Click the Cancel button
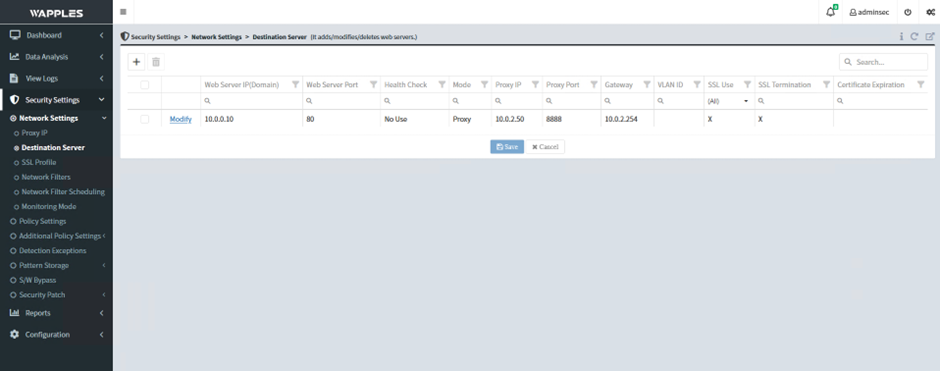 [x=545, y=147]
